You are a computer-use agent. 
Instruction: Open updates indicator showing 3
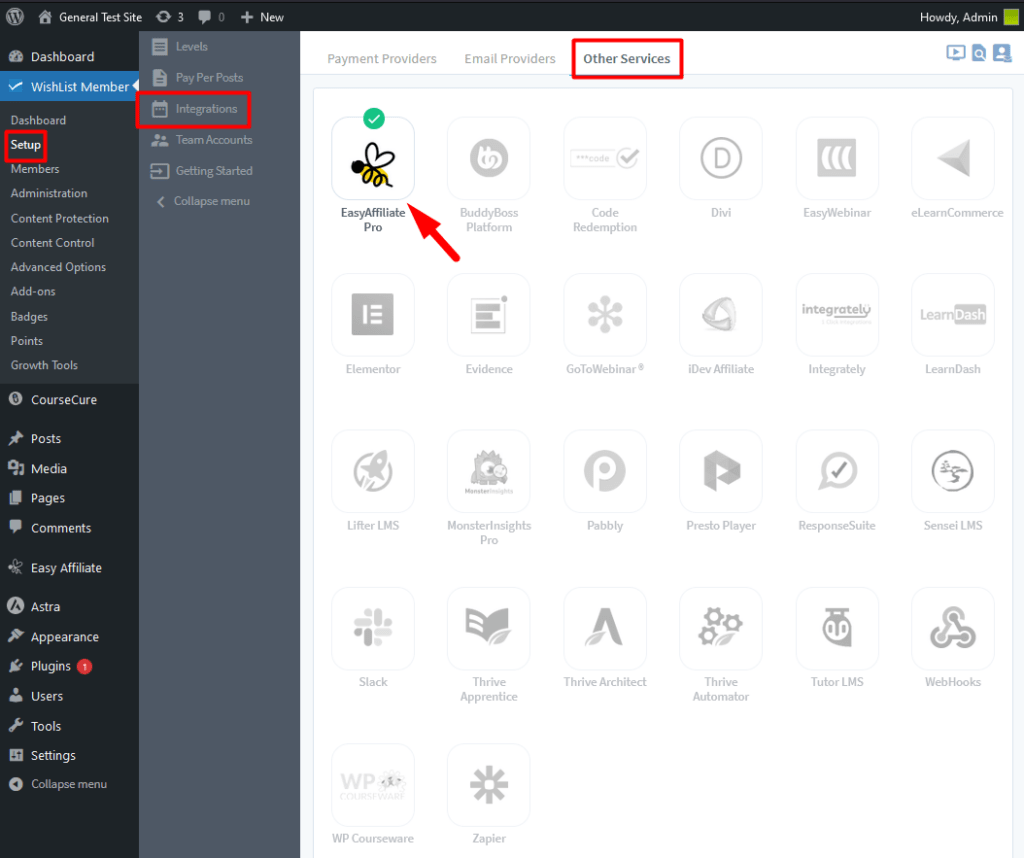click(170, 17)
